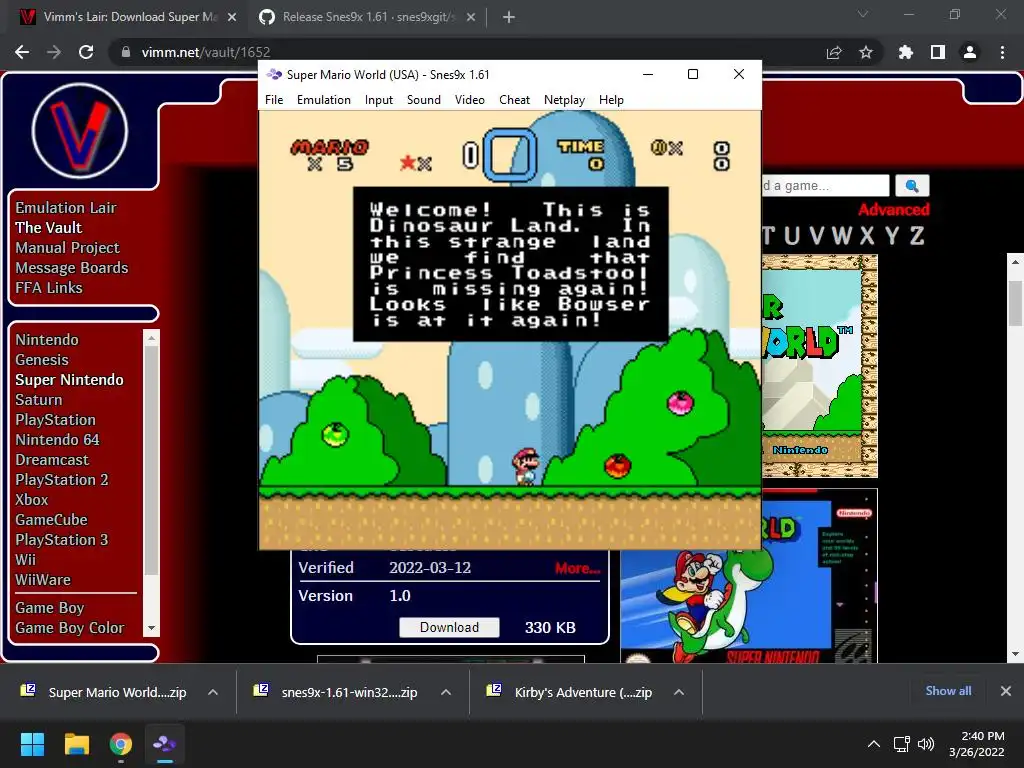
Task: Click the Chrome back arrow
Action: [22, 52]
